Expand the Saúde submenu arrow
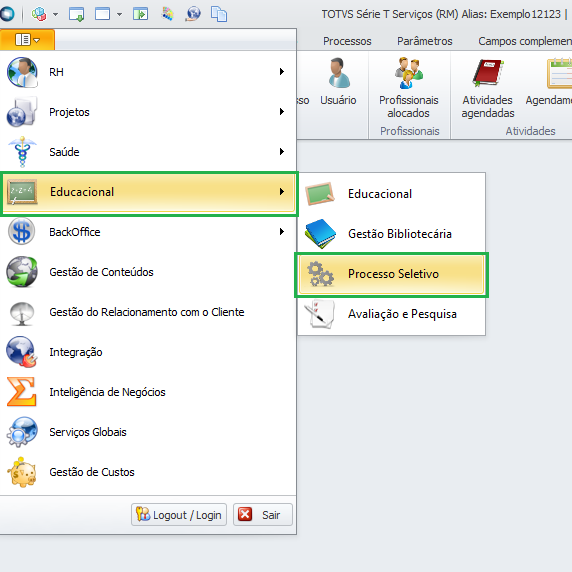 (282, 151)
